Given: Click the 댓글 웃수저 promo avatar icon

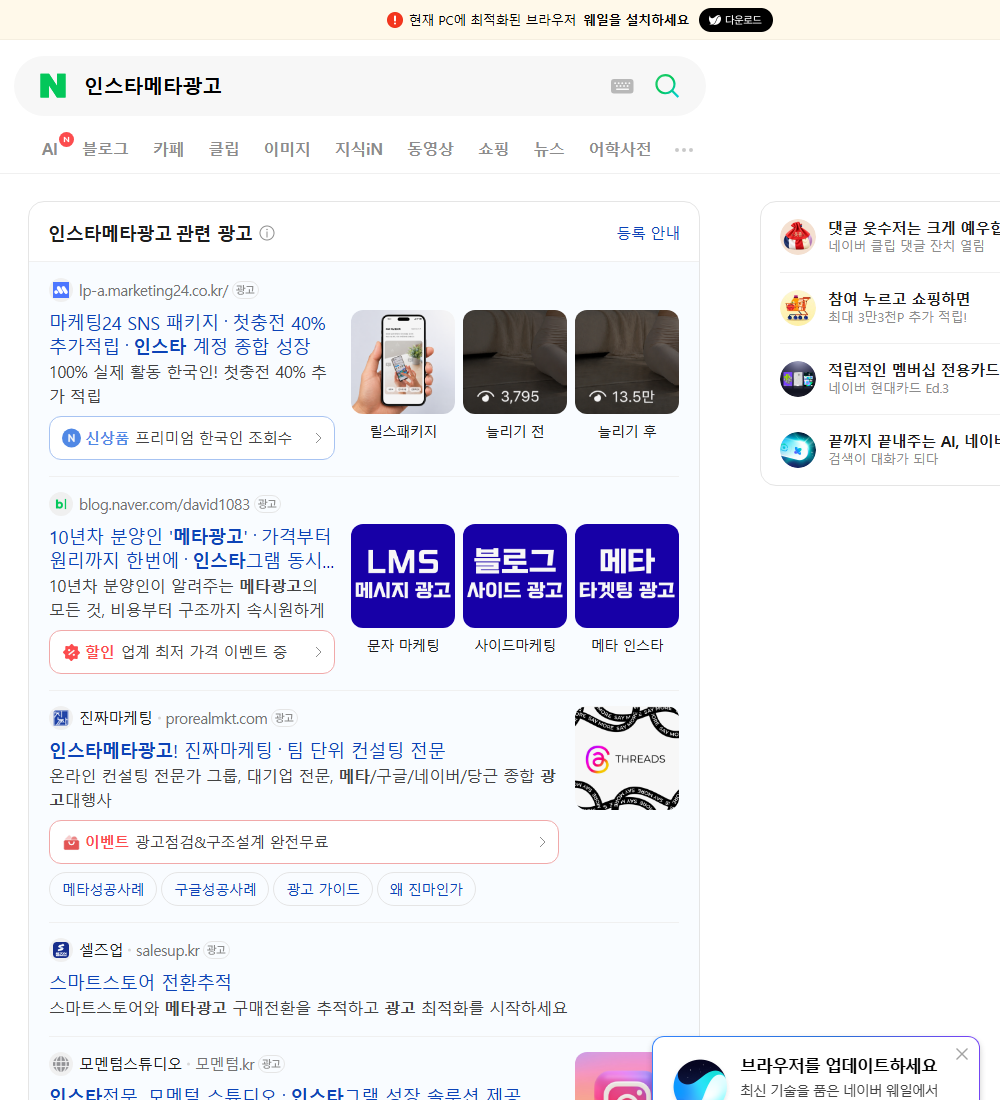Looking at the screenshot, I should click(798, 236).
